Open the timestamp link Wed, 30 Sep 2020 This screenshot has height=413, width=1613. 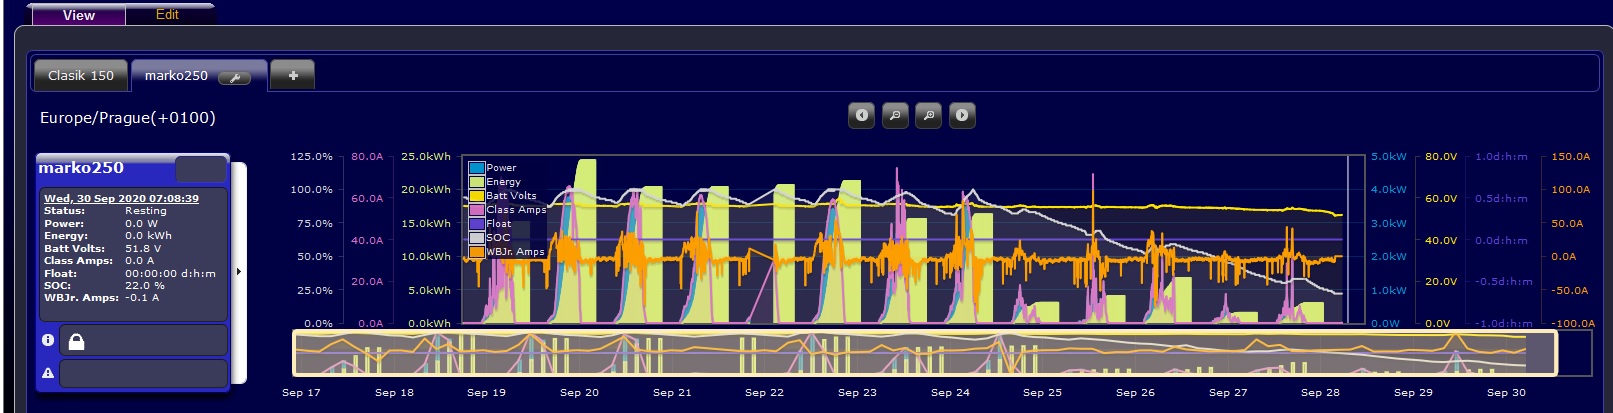click(x=121, y=198)
